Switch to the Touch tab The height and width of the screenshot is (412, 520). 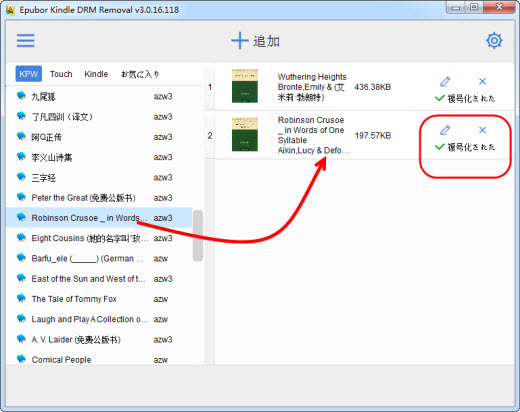click(x=61, y=74)
